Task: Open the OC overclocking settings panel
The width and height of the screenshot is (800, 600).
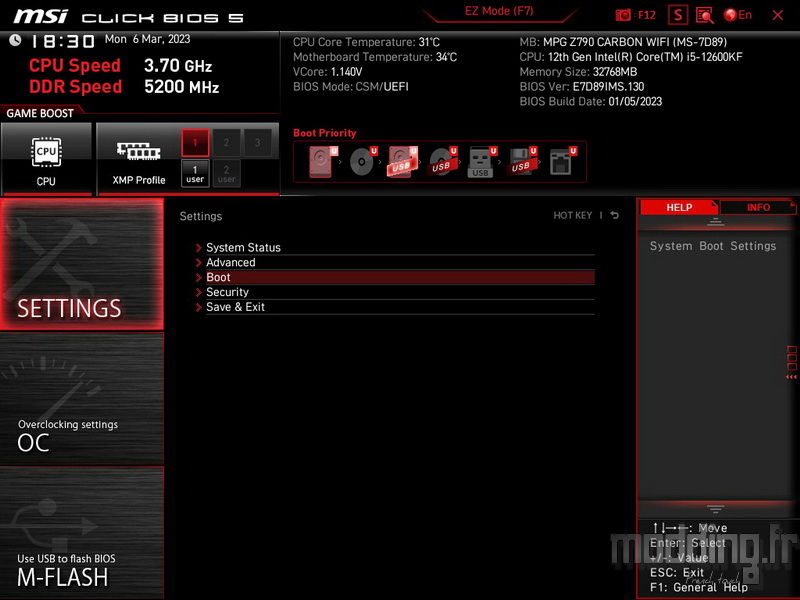Action: click(82, 399)
